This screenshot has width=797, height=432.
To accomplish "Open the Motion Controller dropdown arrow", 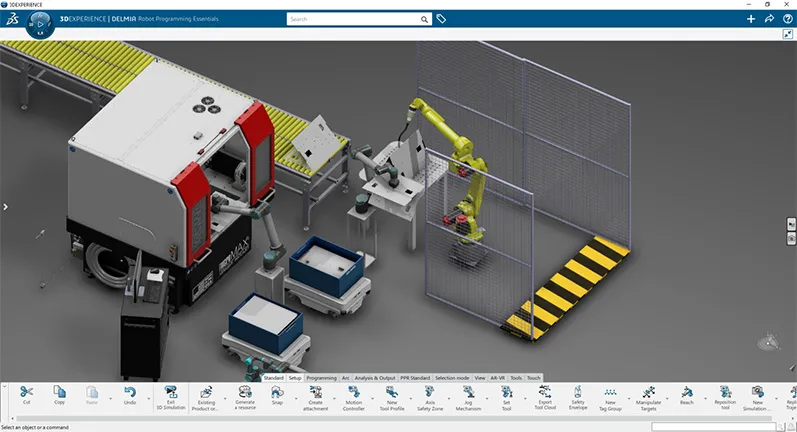I will pyautogui.click(x=373, y=398).
